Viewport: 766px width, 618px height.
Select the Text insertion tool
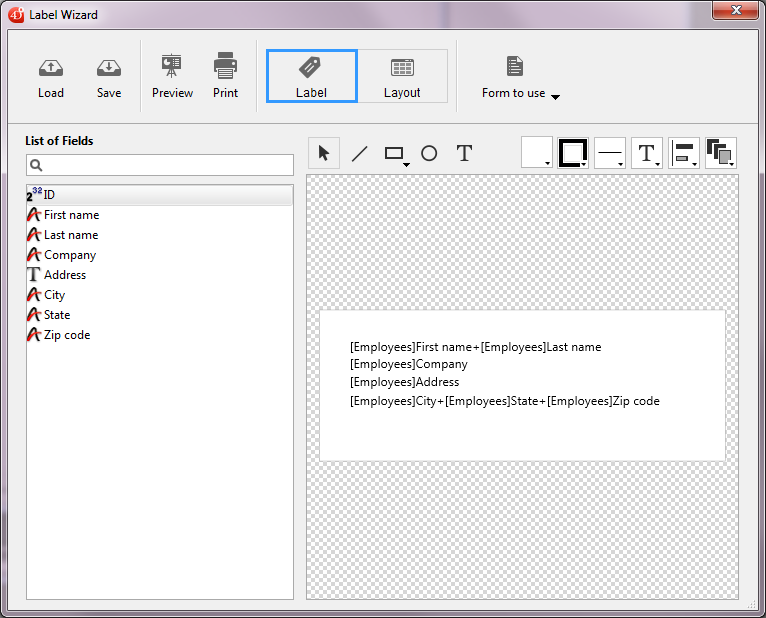464,153
